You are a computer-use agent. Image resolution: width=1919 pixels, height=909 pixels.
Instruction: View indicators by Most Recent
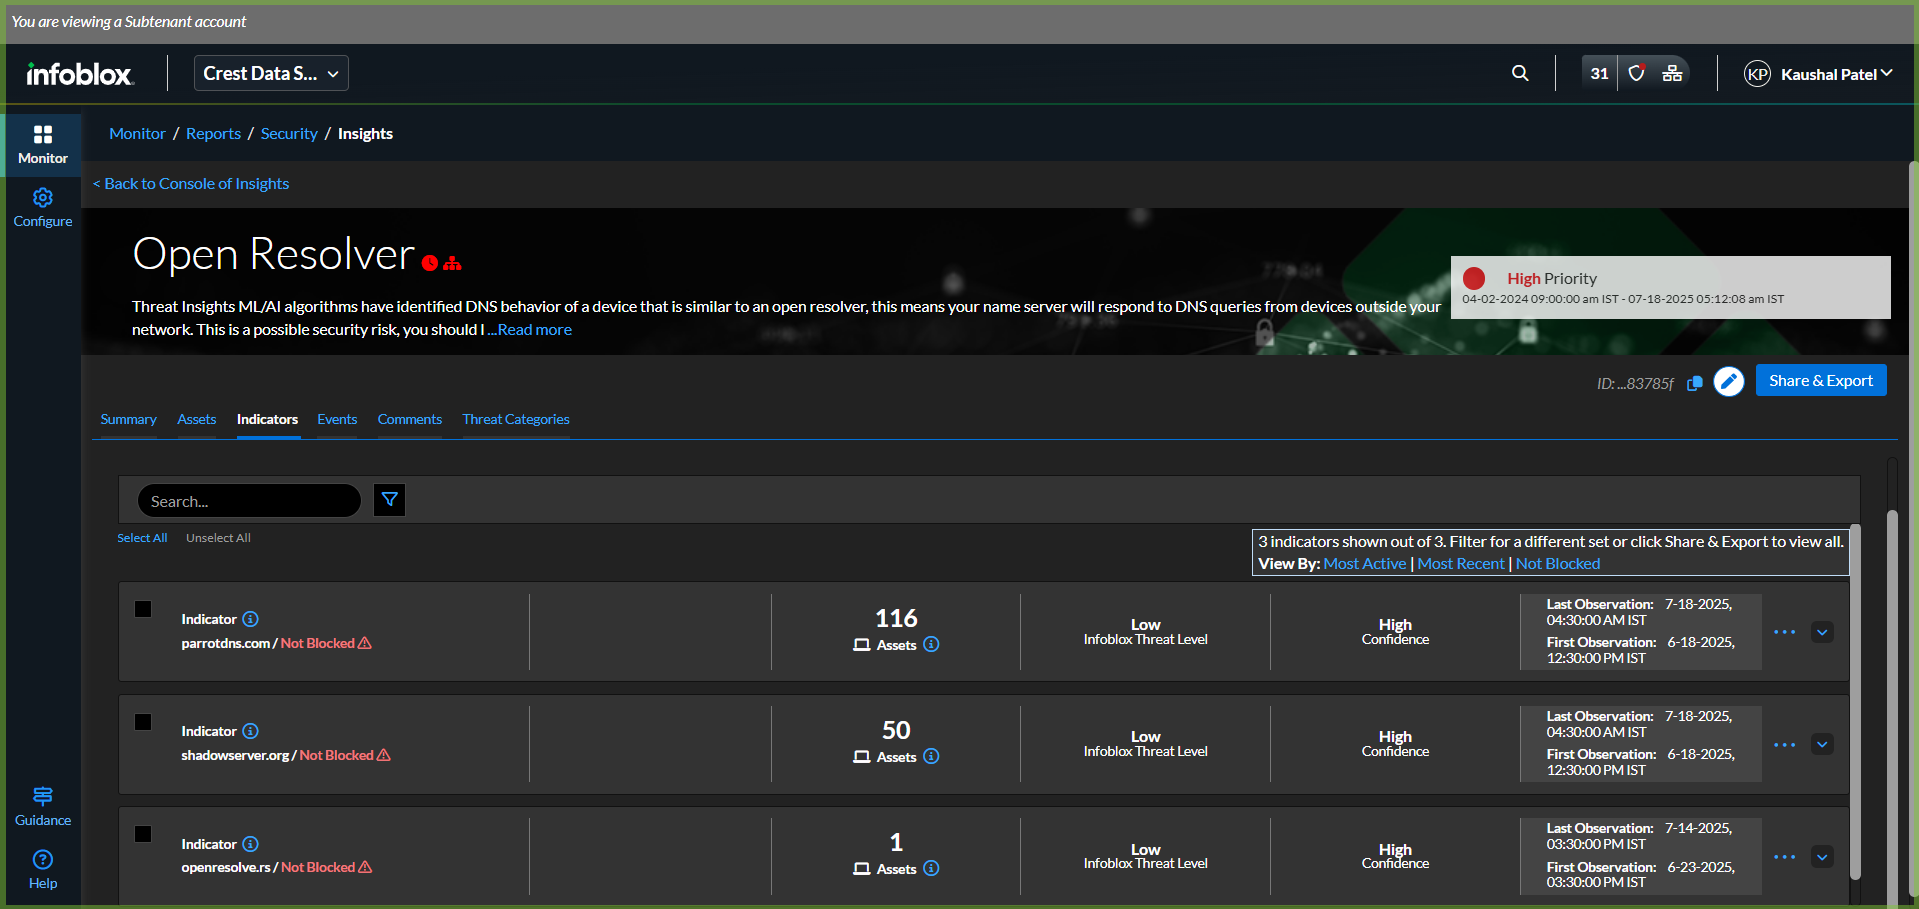(x=1460, y=564)
